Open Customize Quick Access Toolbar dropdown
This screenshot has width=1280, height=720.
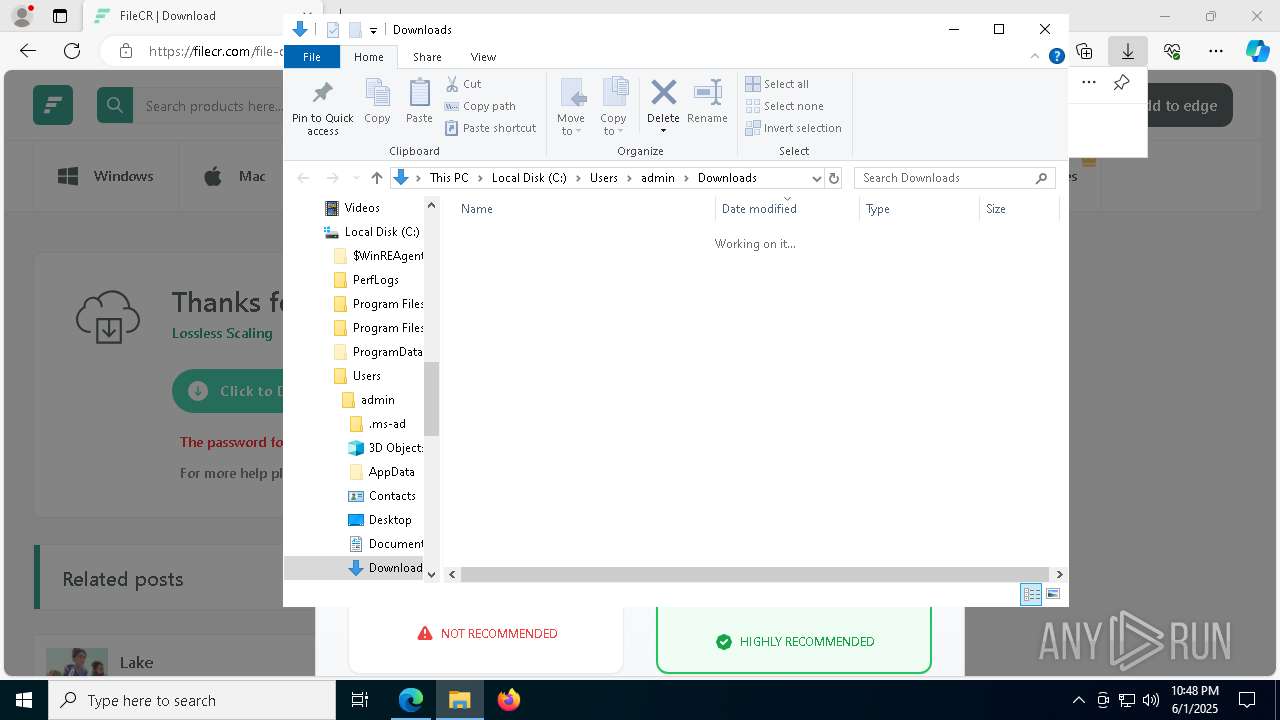[373, 30]
